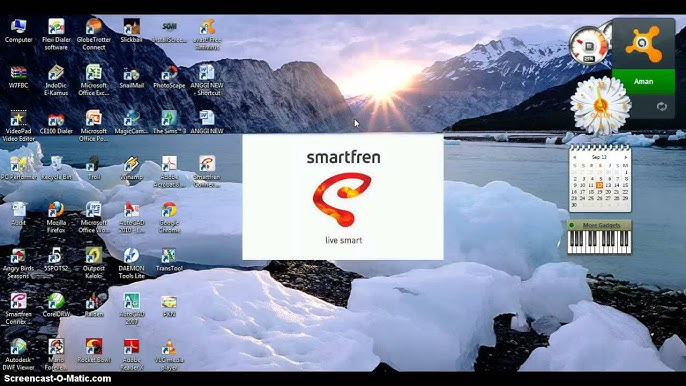Open GlobeTrotter Connect shortcut
This screenshot has width=686, height=386.
(94, 34)
